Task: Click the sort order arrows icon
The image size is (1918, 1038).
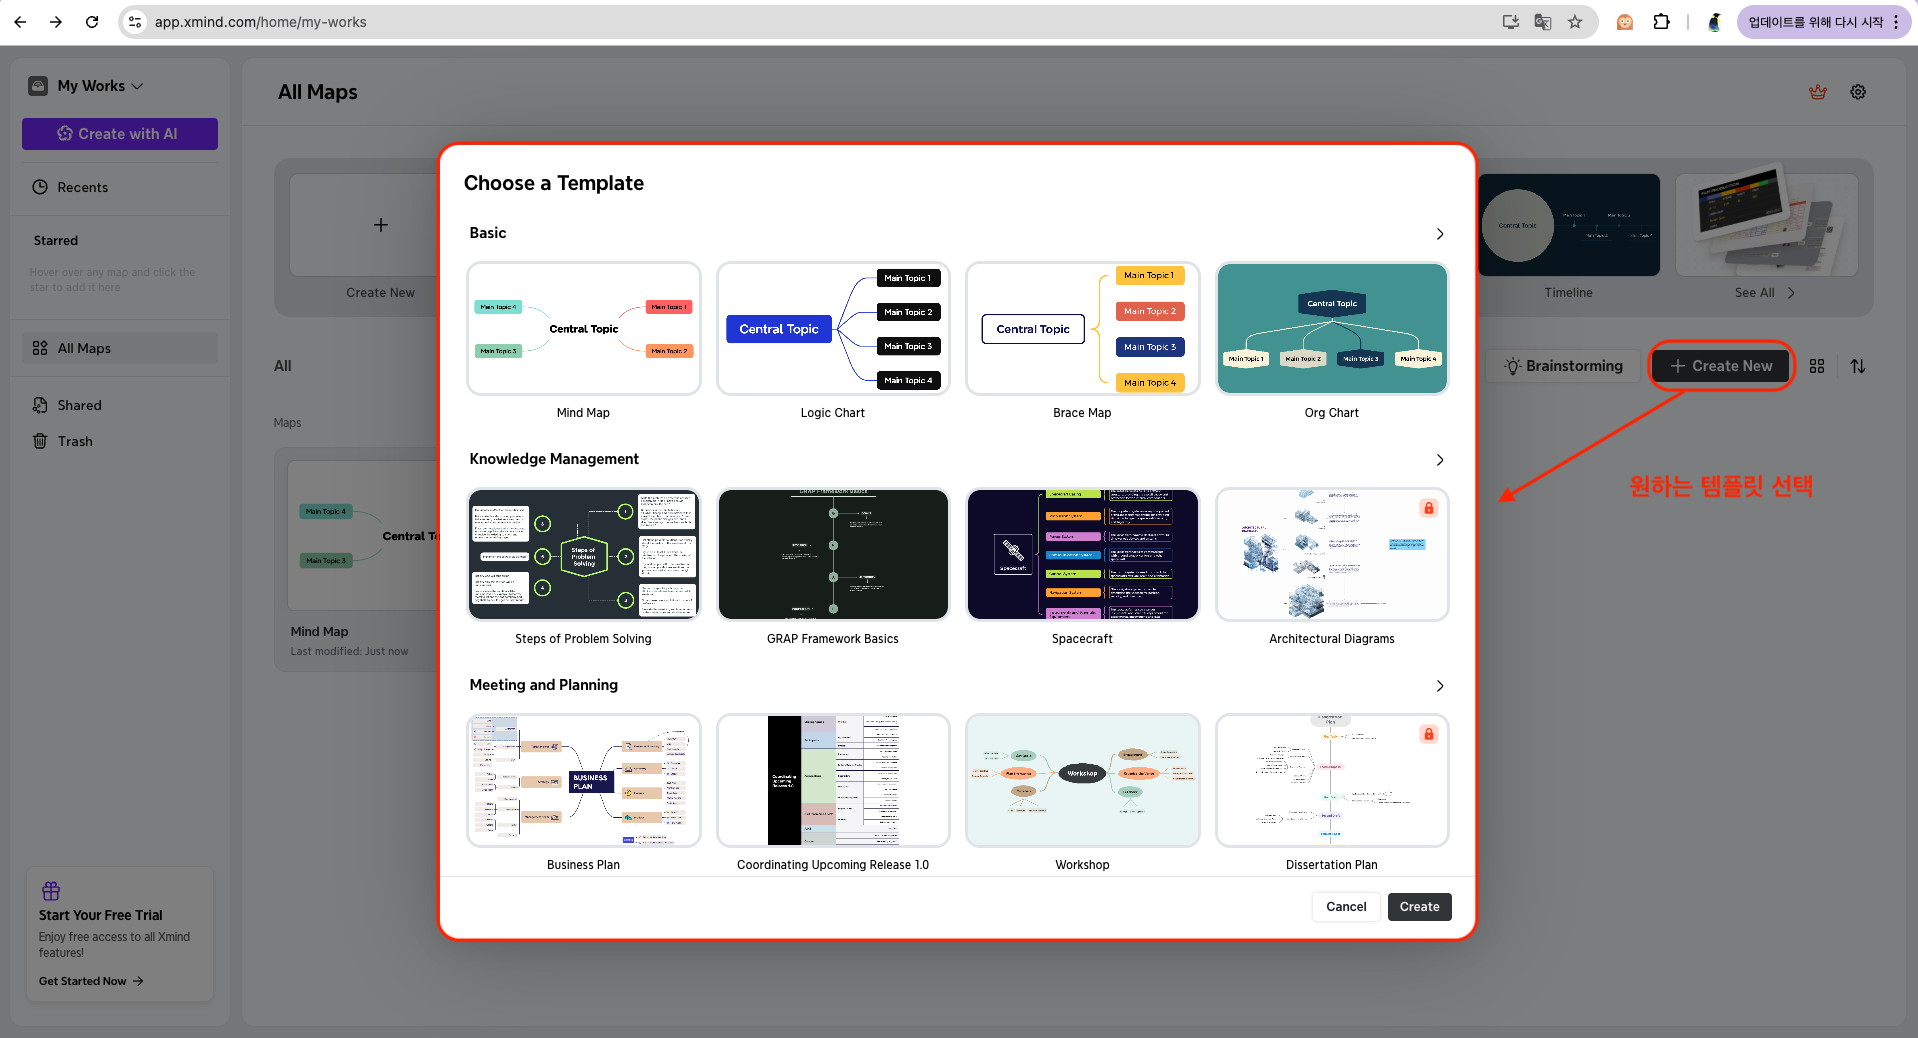Action: point(1857,366)
